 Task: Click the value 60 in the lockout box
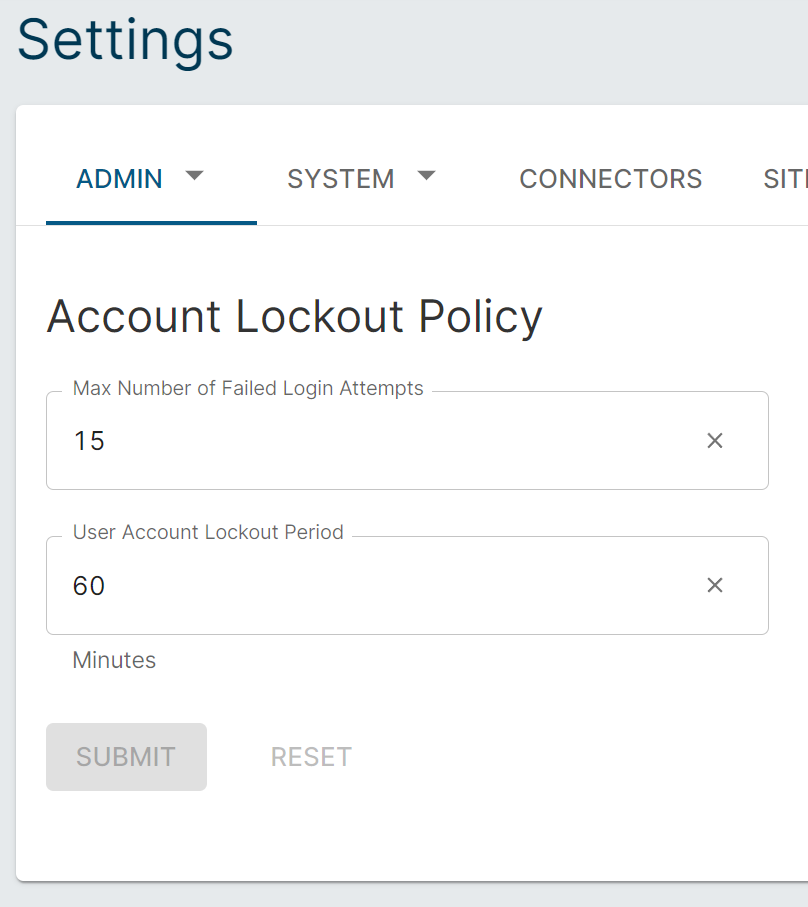[x=89, y=586]
